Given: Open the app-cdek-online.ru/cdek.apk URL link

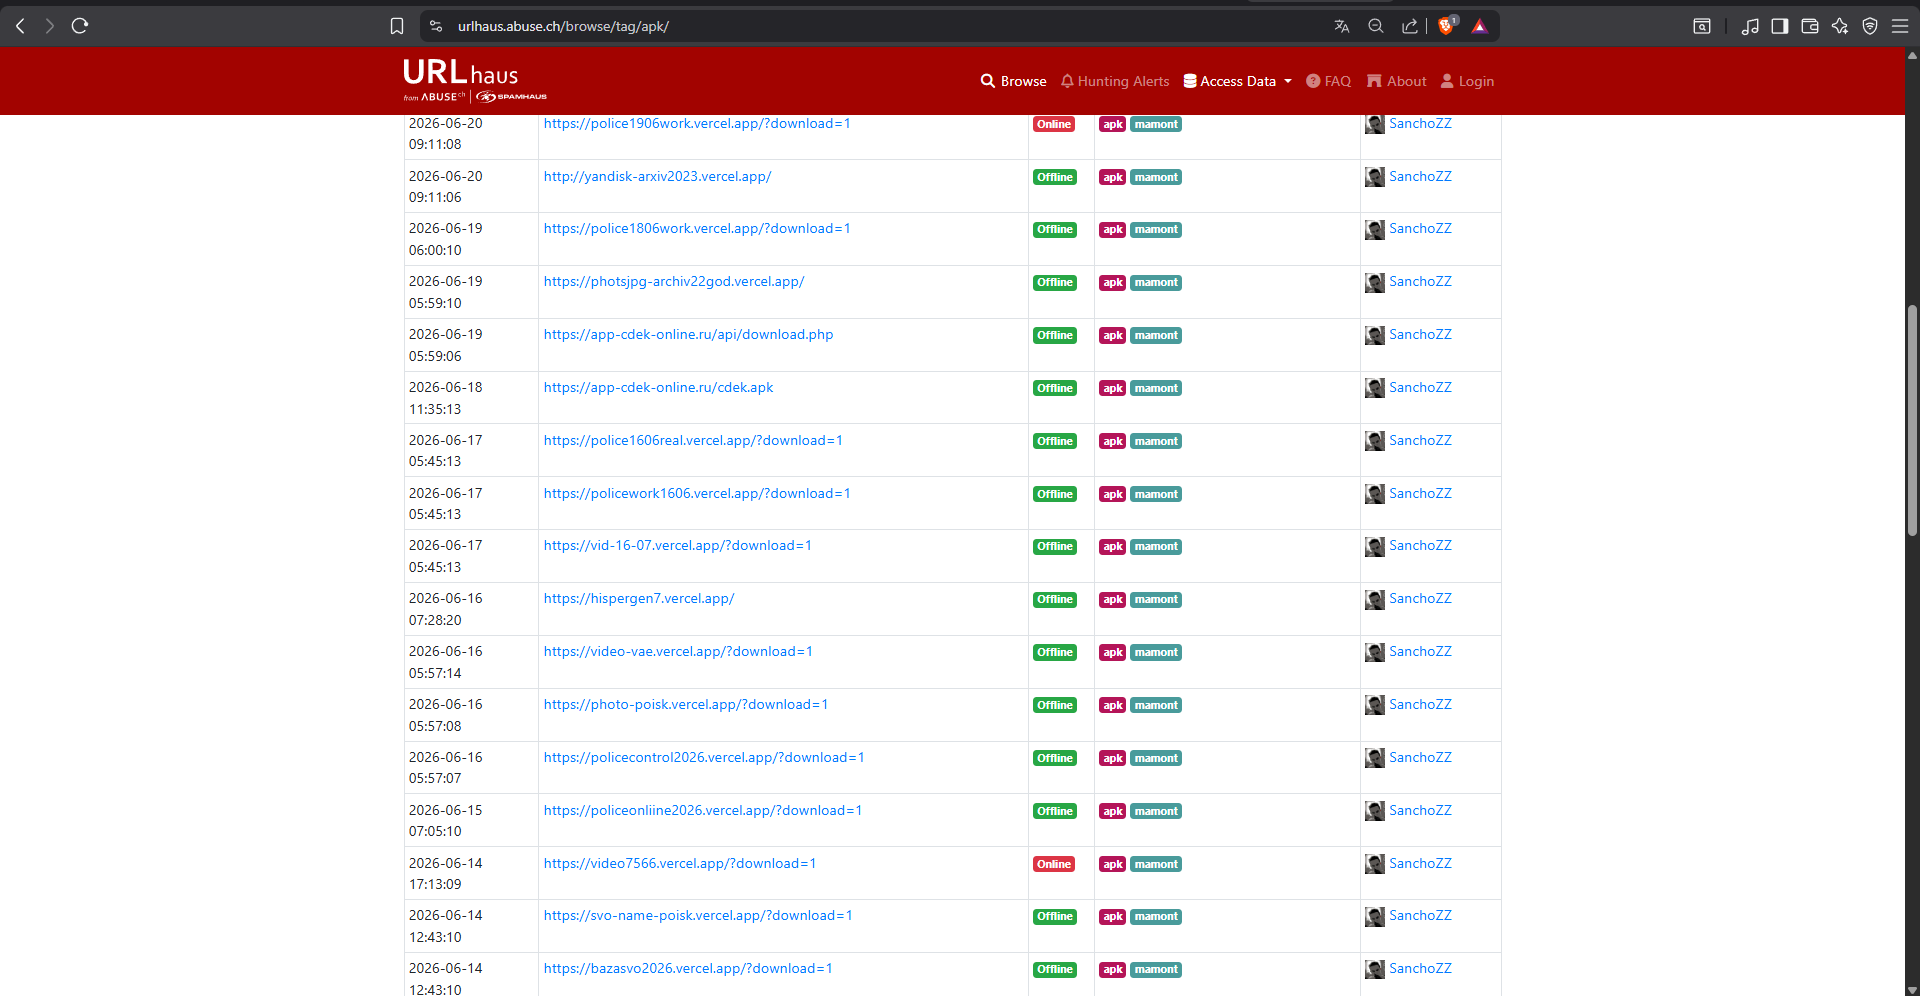Looking at the screenshot, I should coord(658,388).
